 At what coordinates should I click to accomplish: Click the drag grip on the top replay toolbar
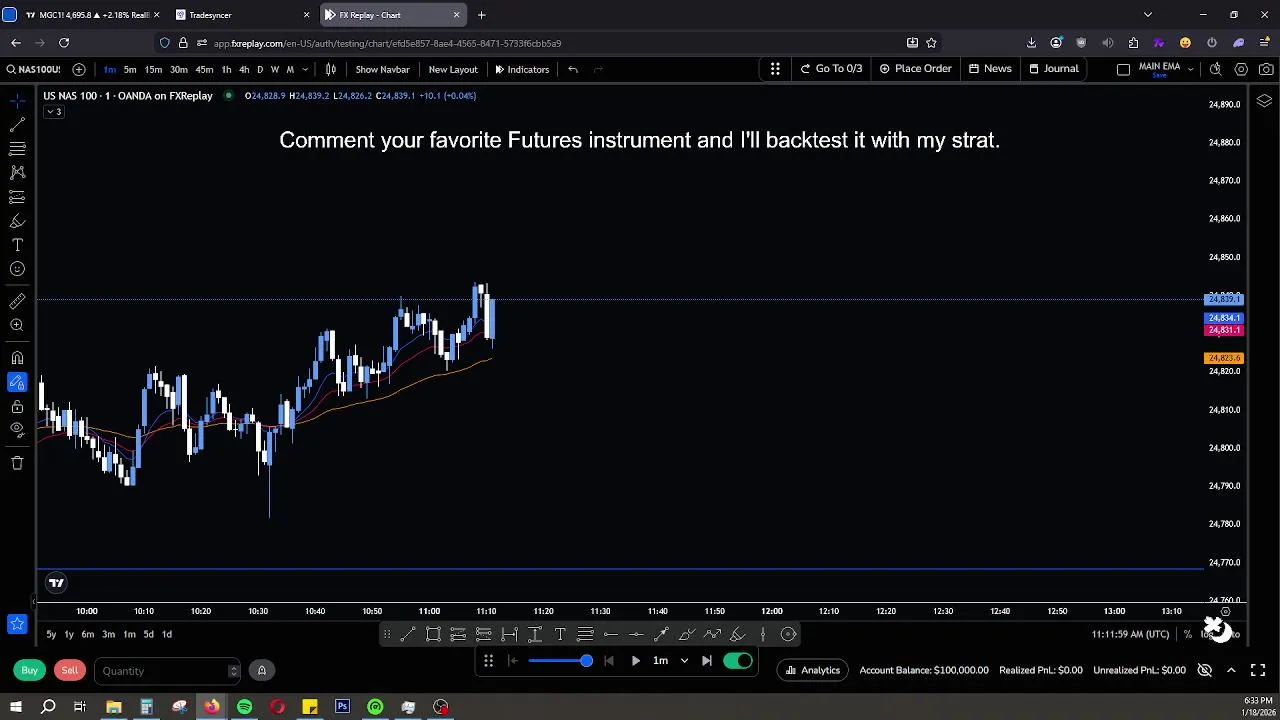[775, 69]
